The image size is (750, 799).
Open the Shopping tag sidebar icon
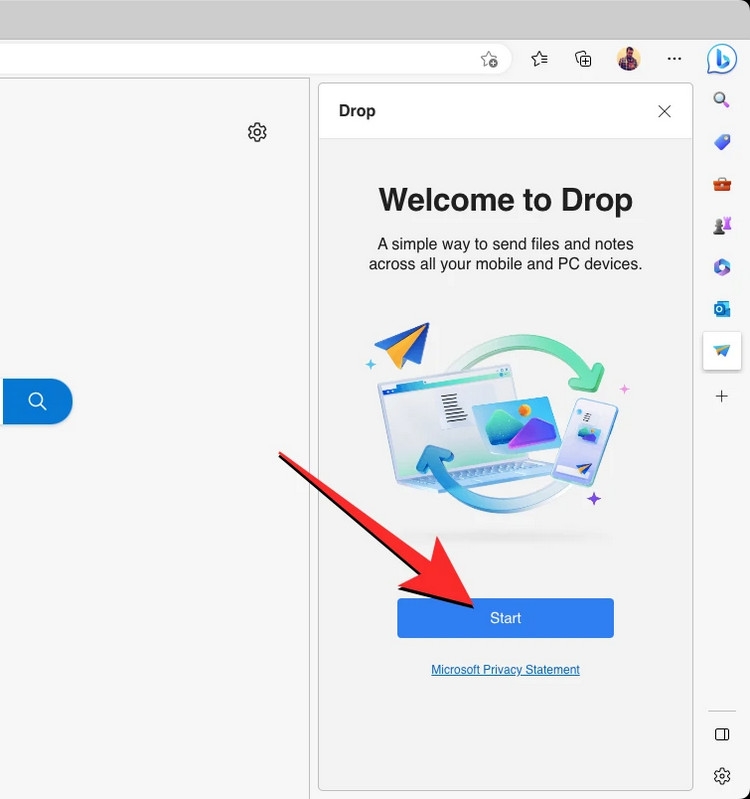pos(721,142)
